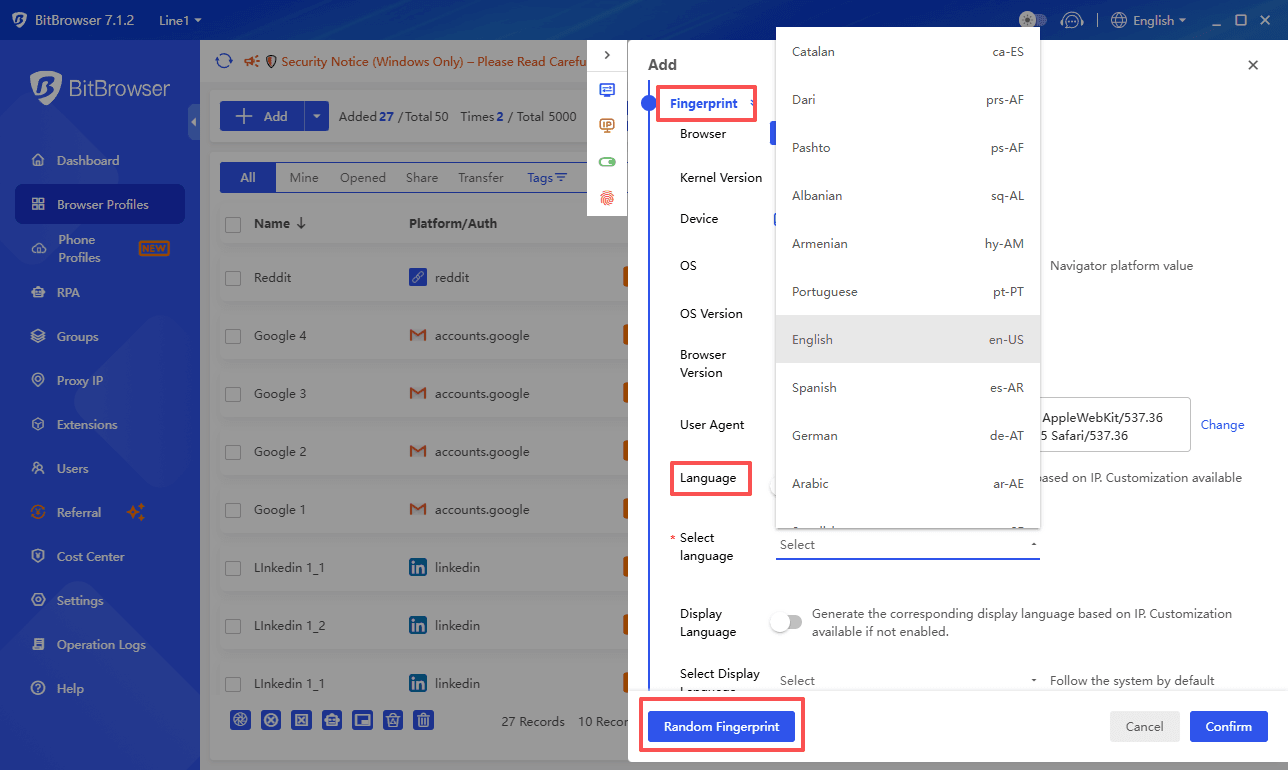Select Portuguese pt-PT from language list
The height and width of the screenshot is (770, 1288).
(x=908, y=292)
